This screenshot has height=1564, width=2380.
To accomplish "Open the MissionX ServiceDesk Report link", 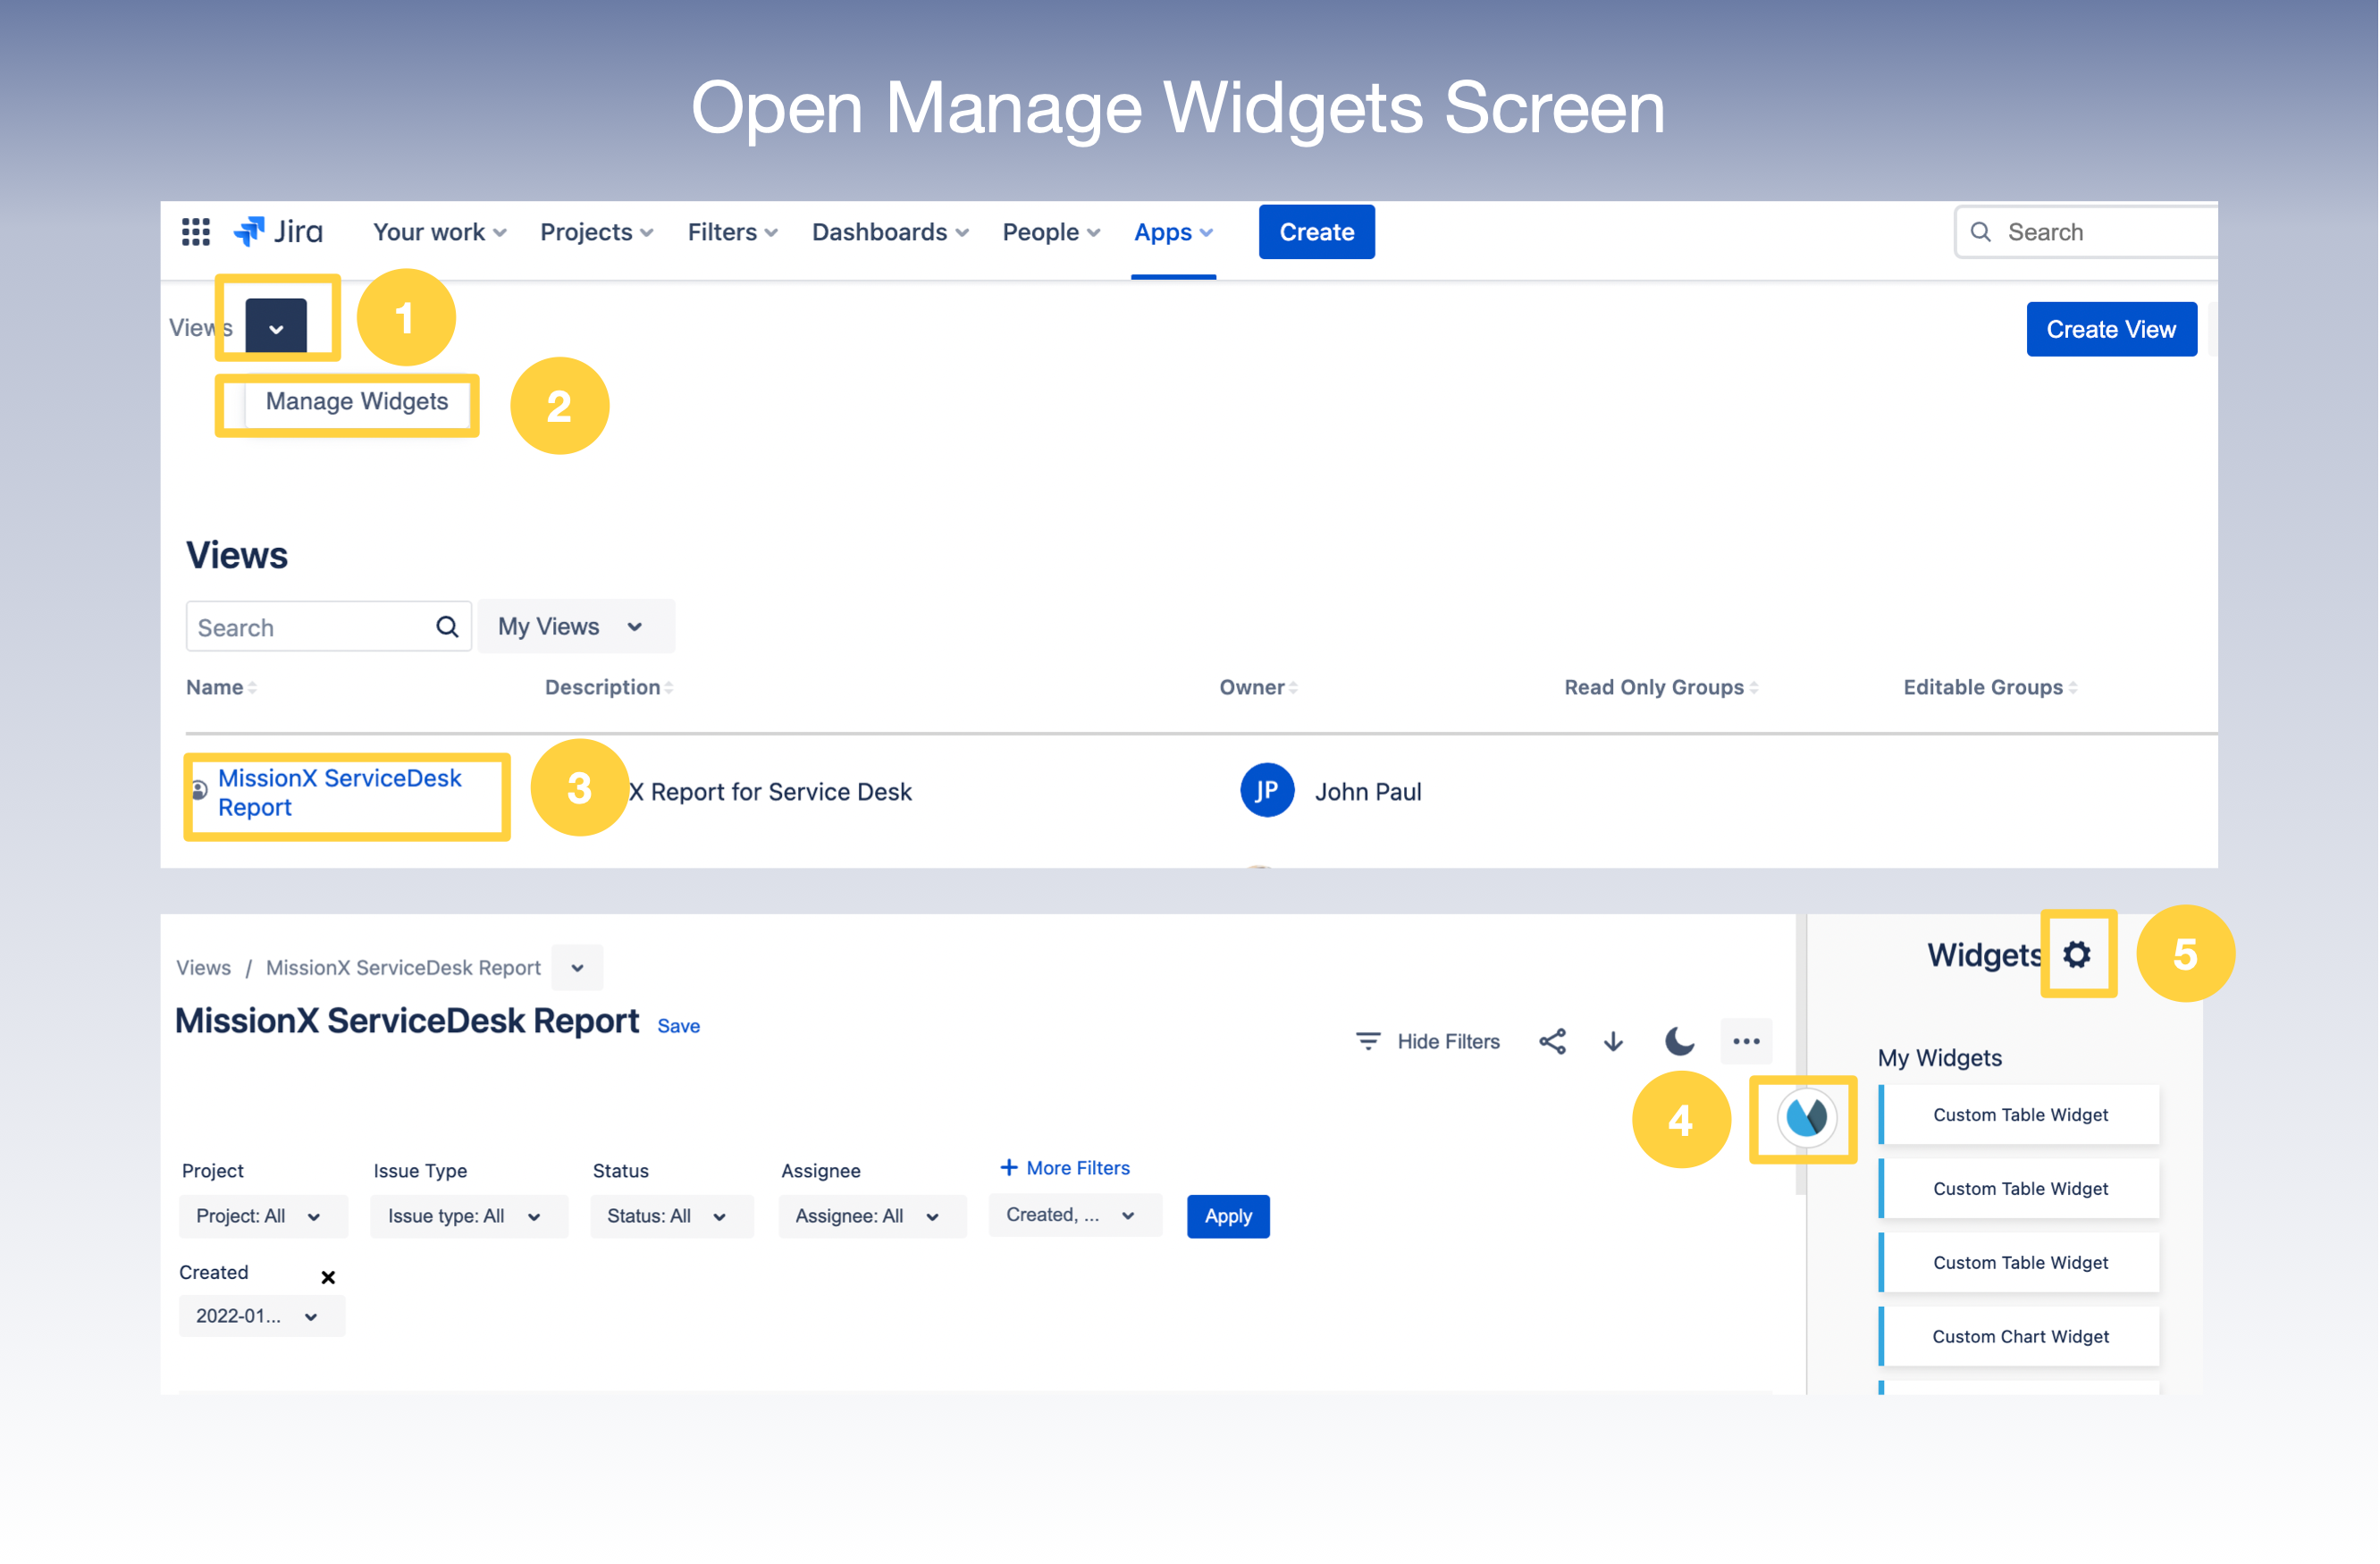I will pos(340,792).
